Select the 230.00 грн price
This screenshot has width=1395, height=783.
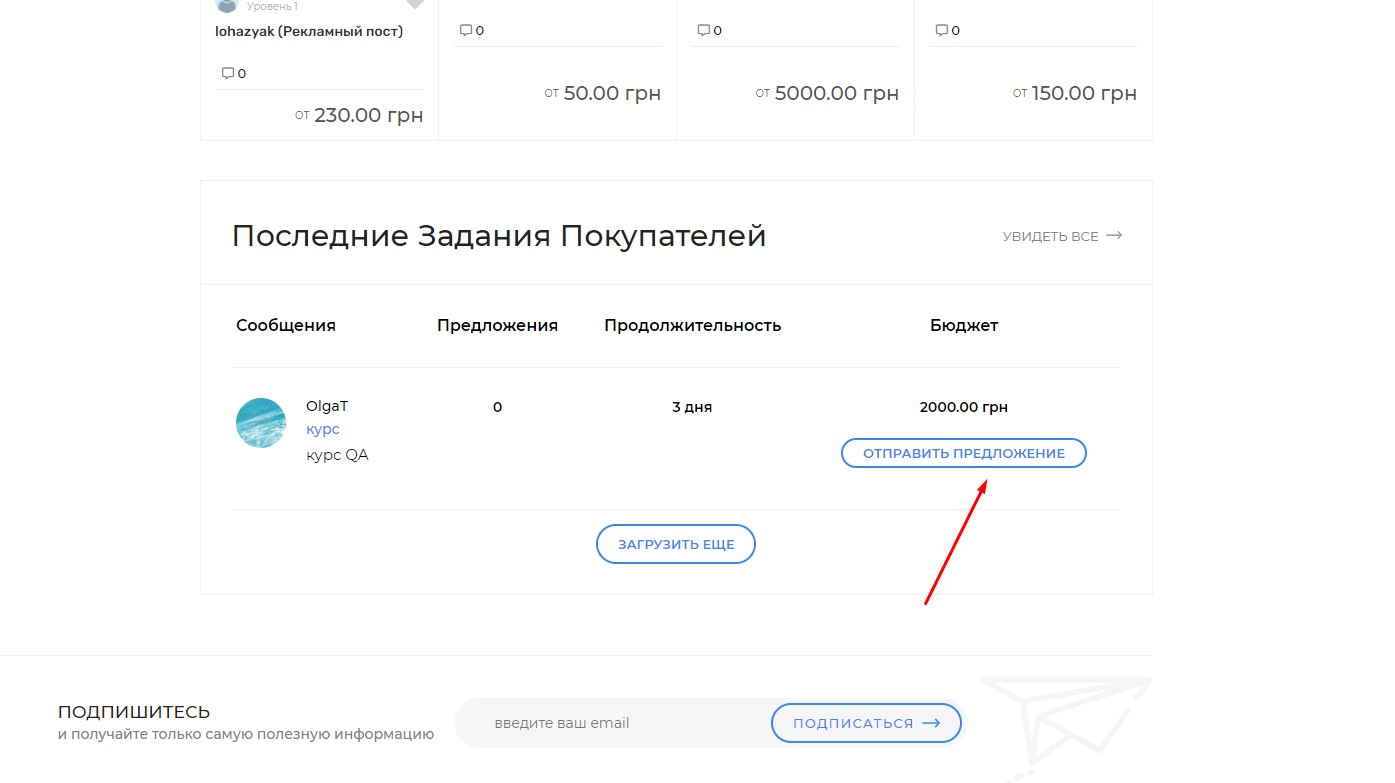(368, 115)
